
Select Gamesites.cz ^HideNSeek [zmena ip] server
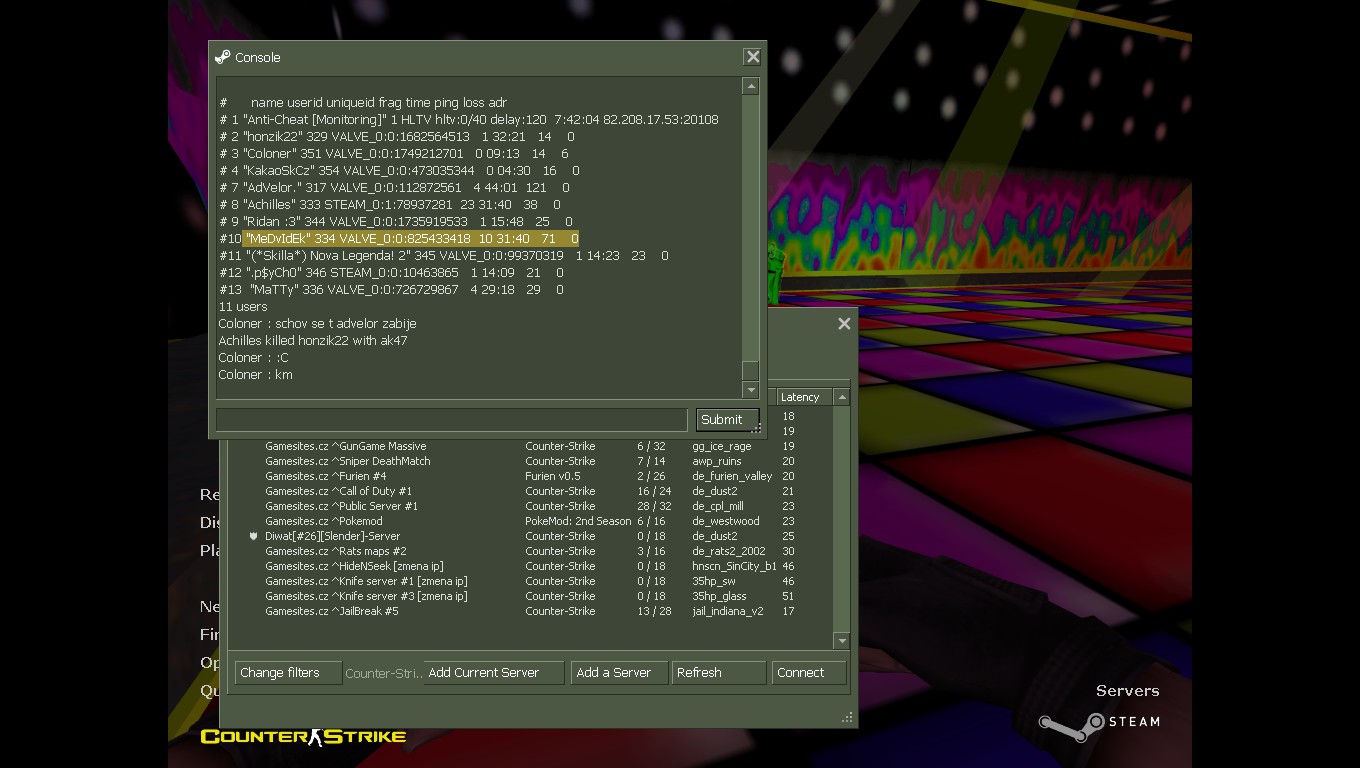pos(530,566)
